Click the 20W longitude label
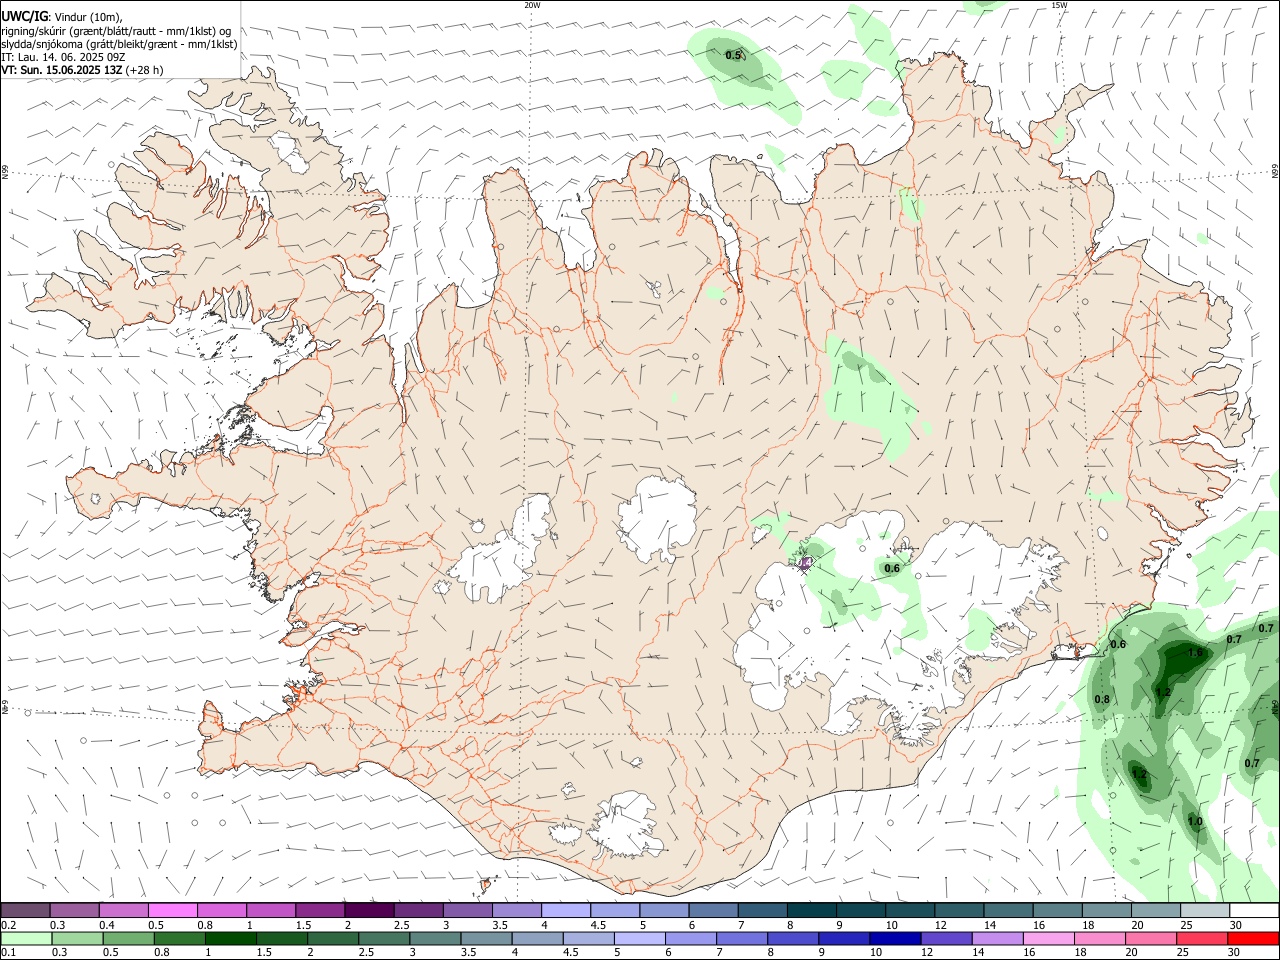 (532, 5)
